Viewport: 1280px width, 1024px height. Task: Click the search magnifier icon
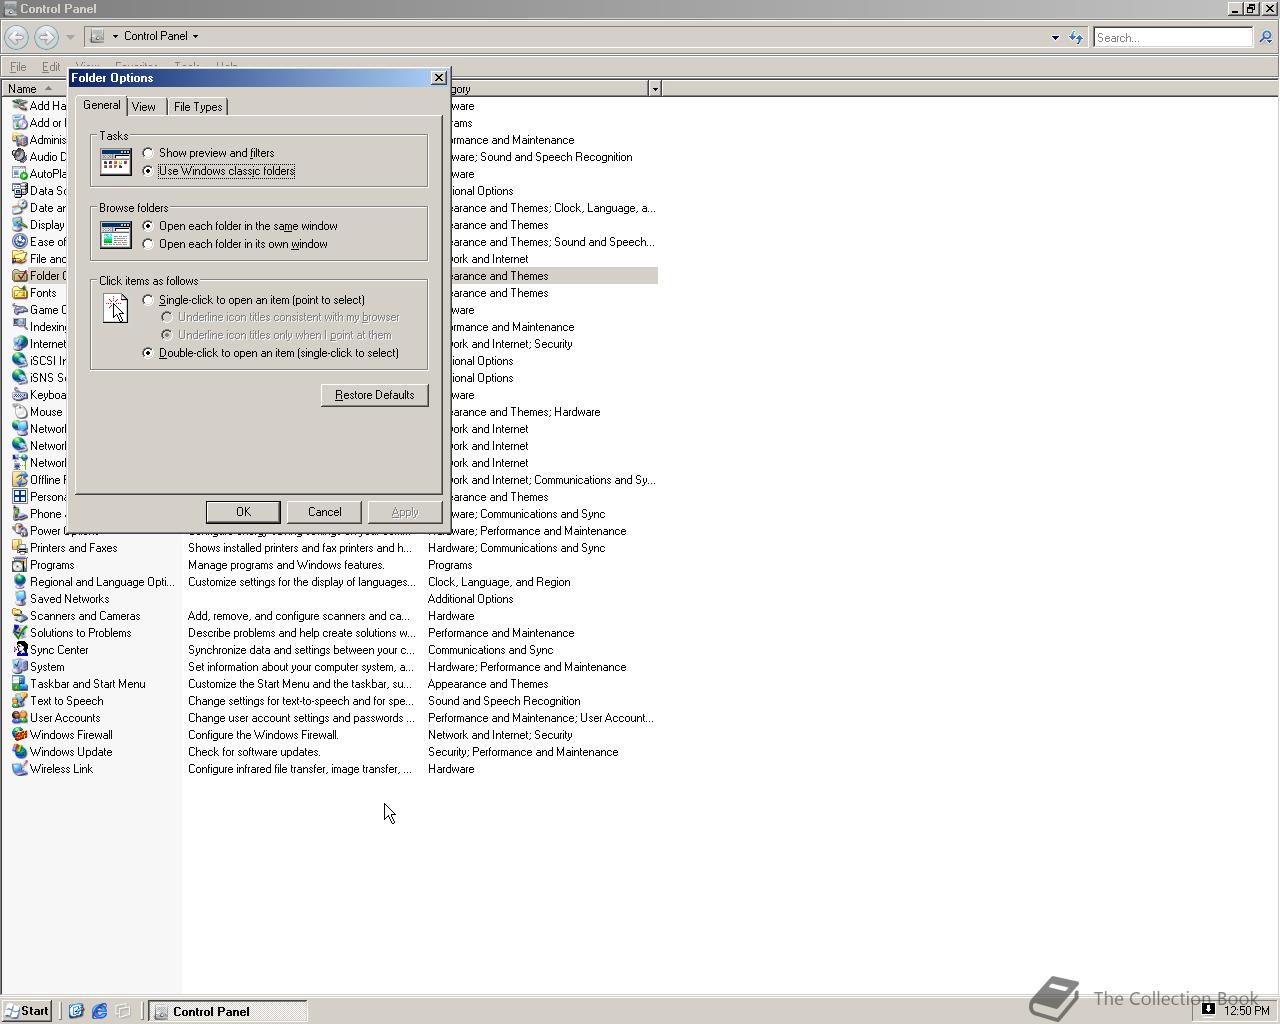click(x=1265, y=37)
